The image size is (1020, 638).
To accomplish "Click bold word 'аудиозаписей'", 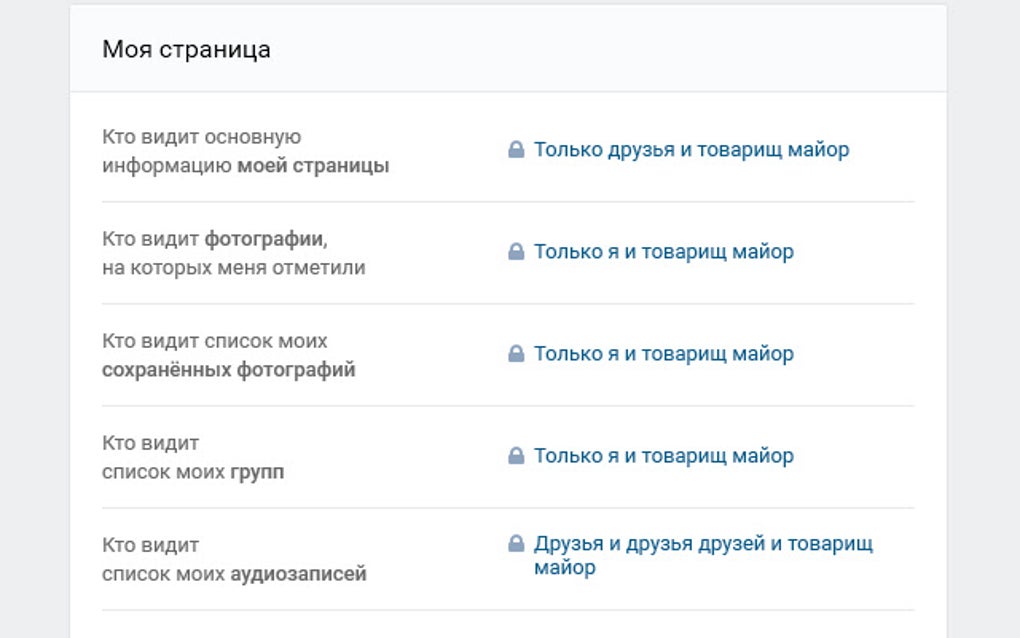I will [298, 574].
